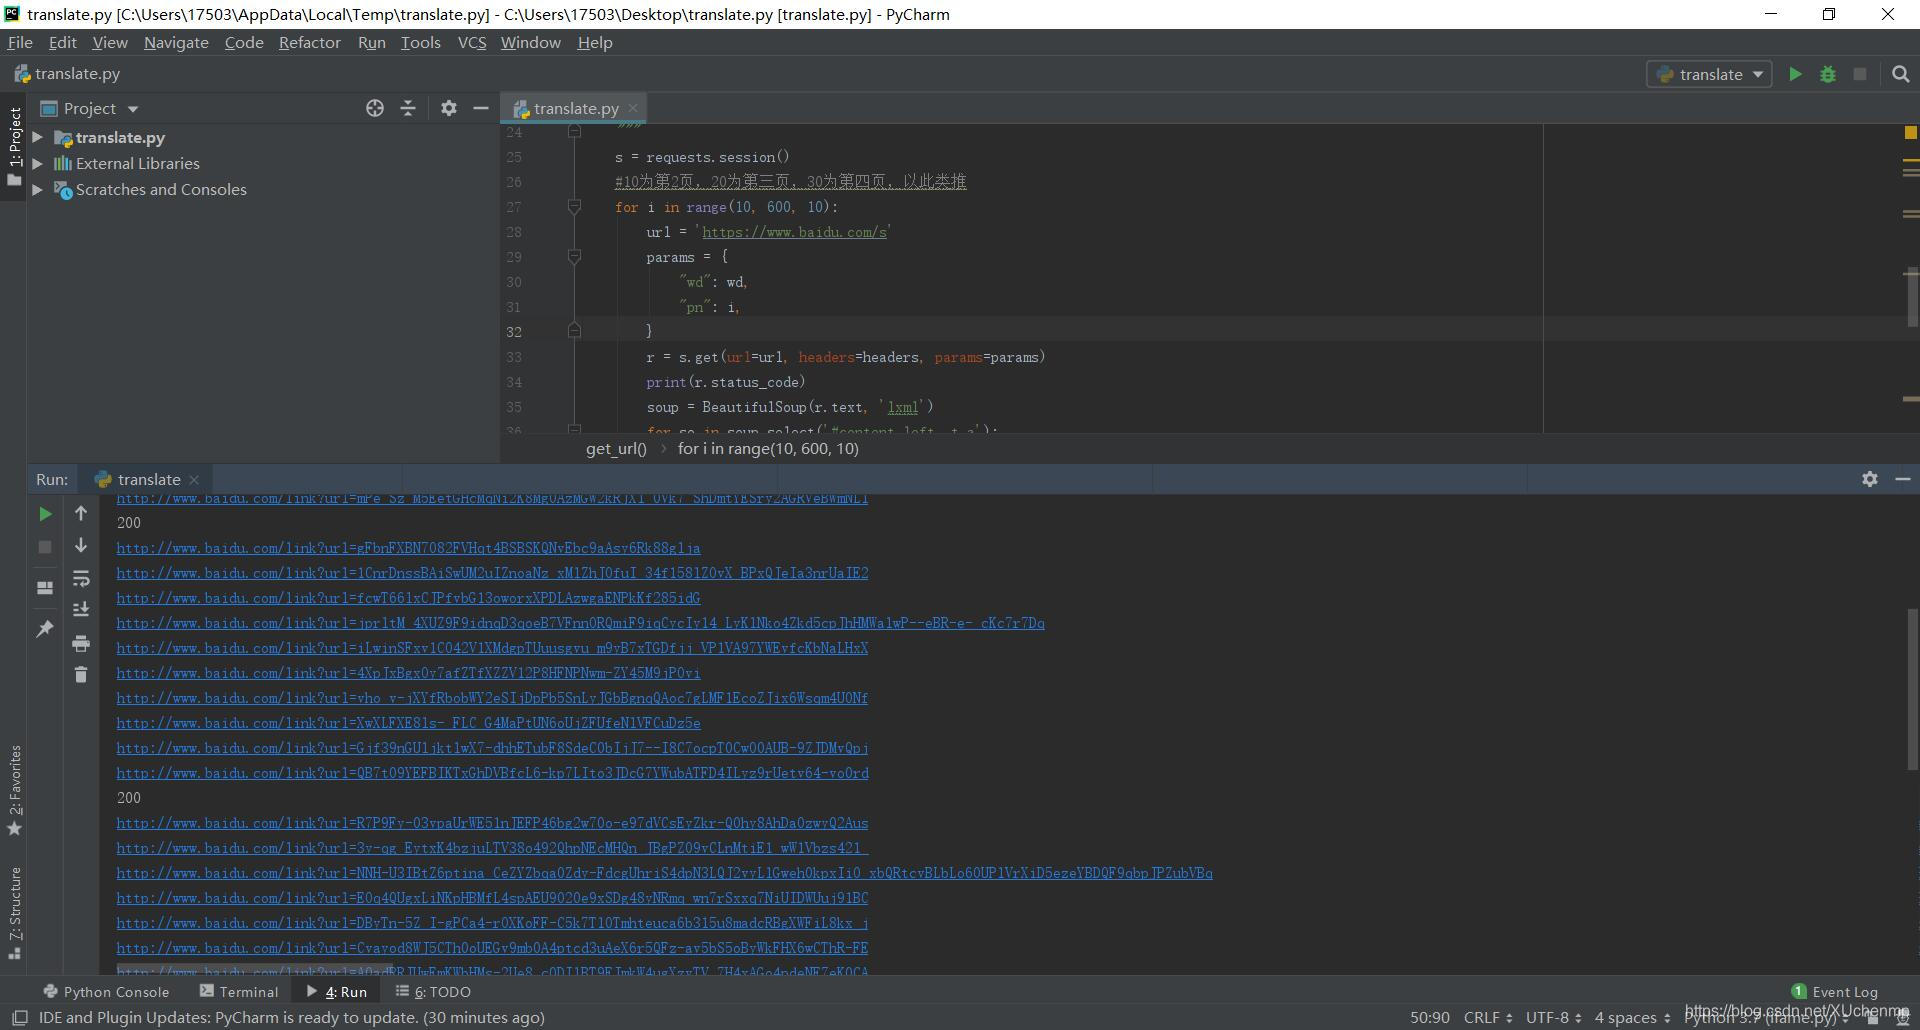Image resolution: width=1920 pixels, height=1030 pixels.
Task: Change CRLF line separator in the status bar
Action: click(1488, 1017)
